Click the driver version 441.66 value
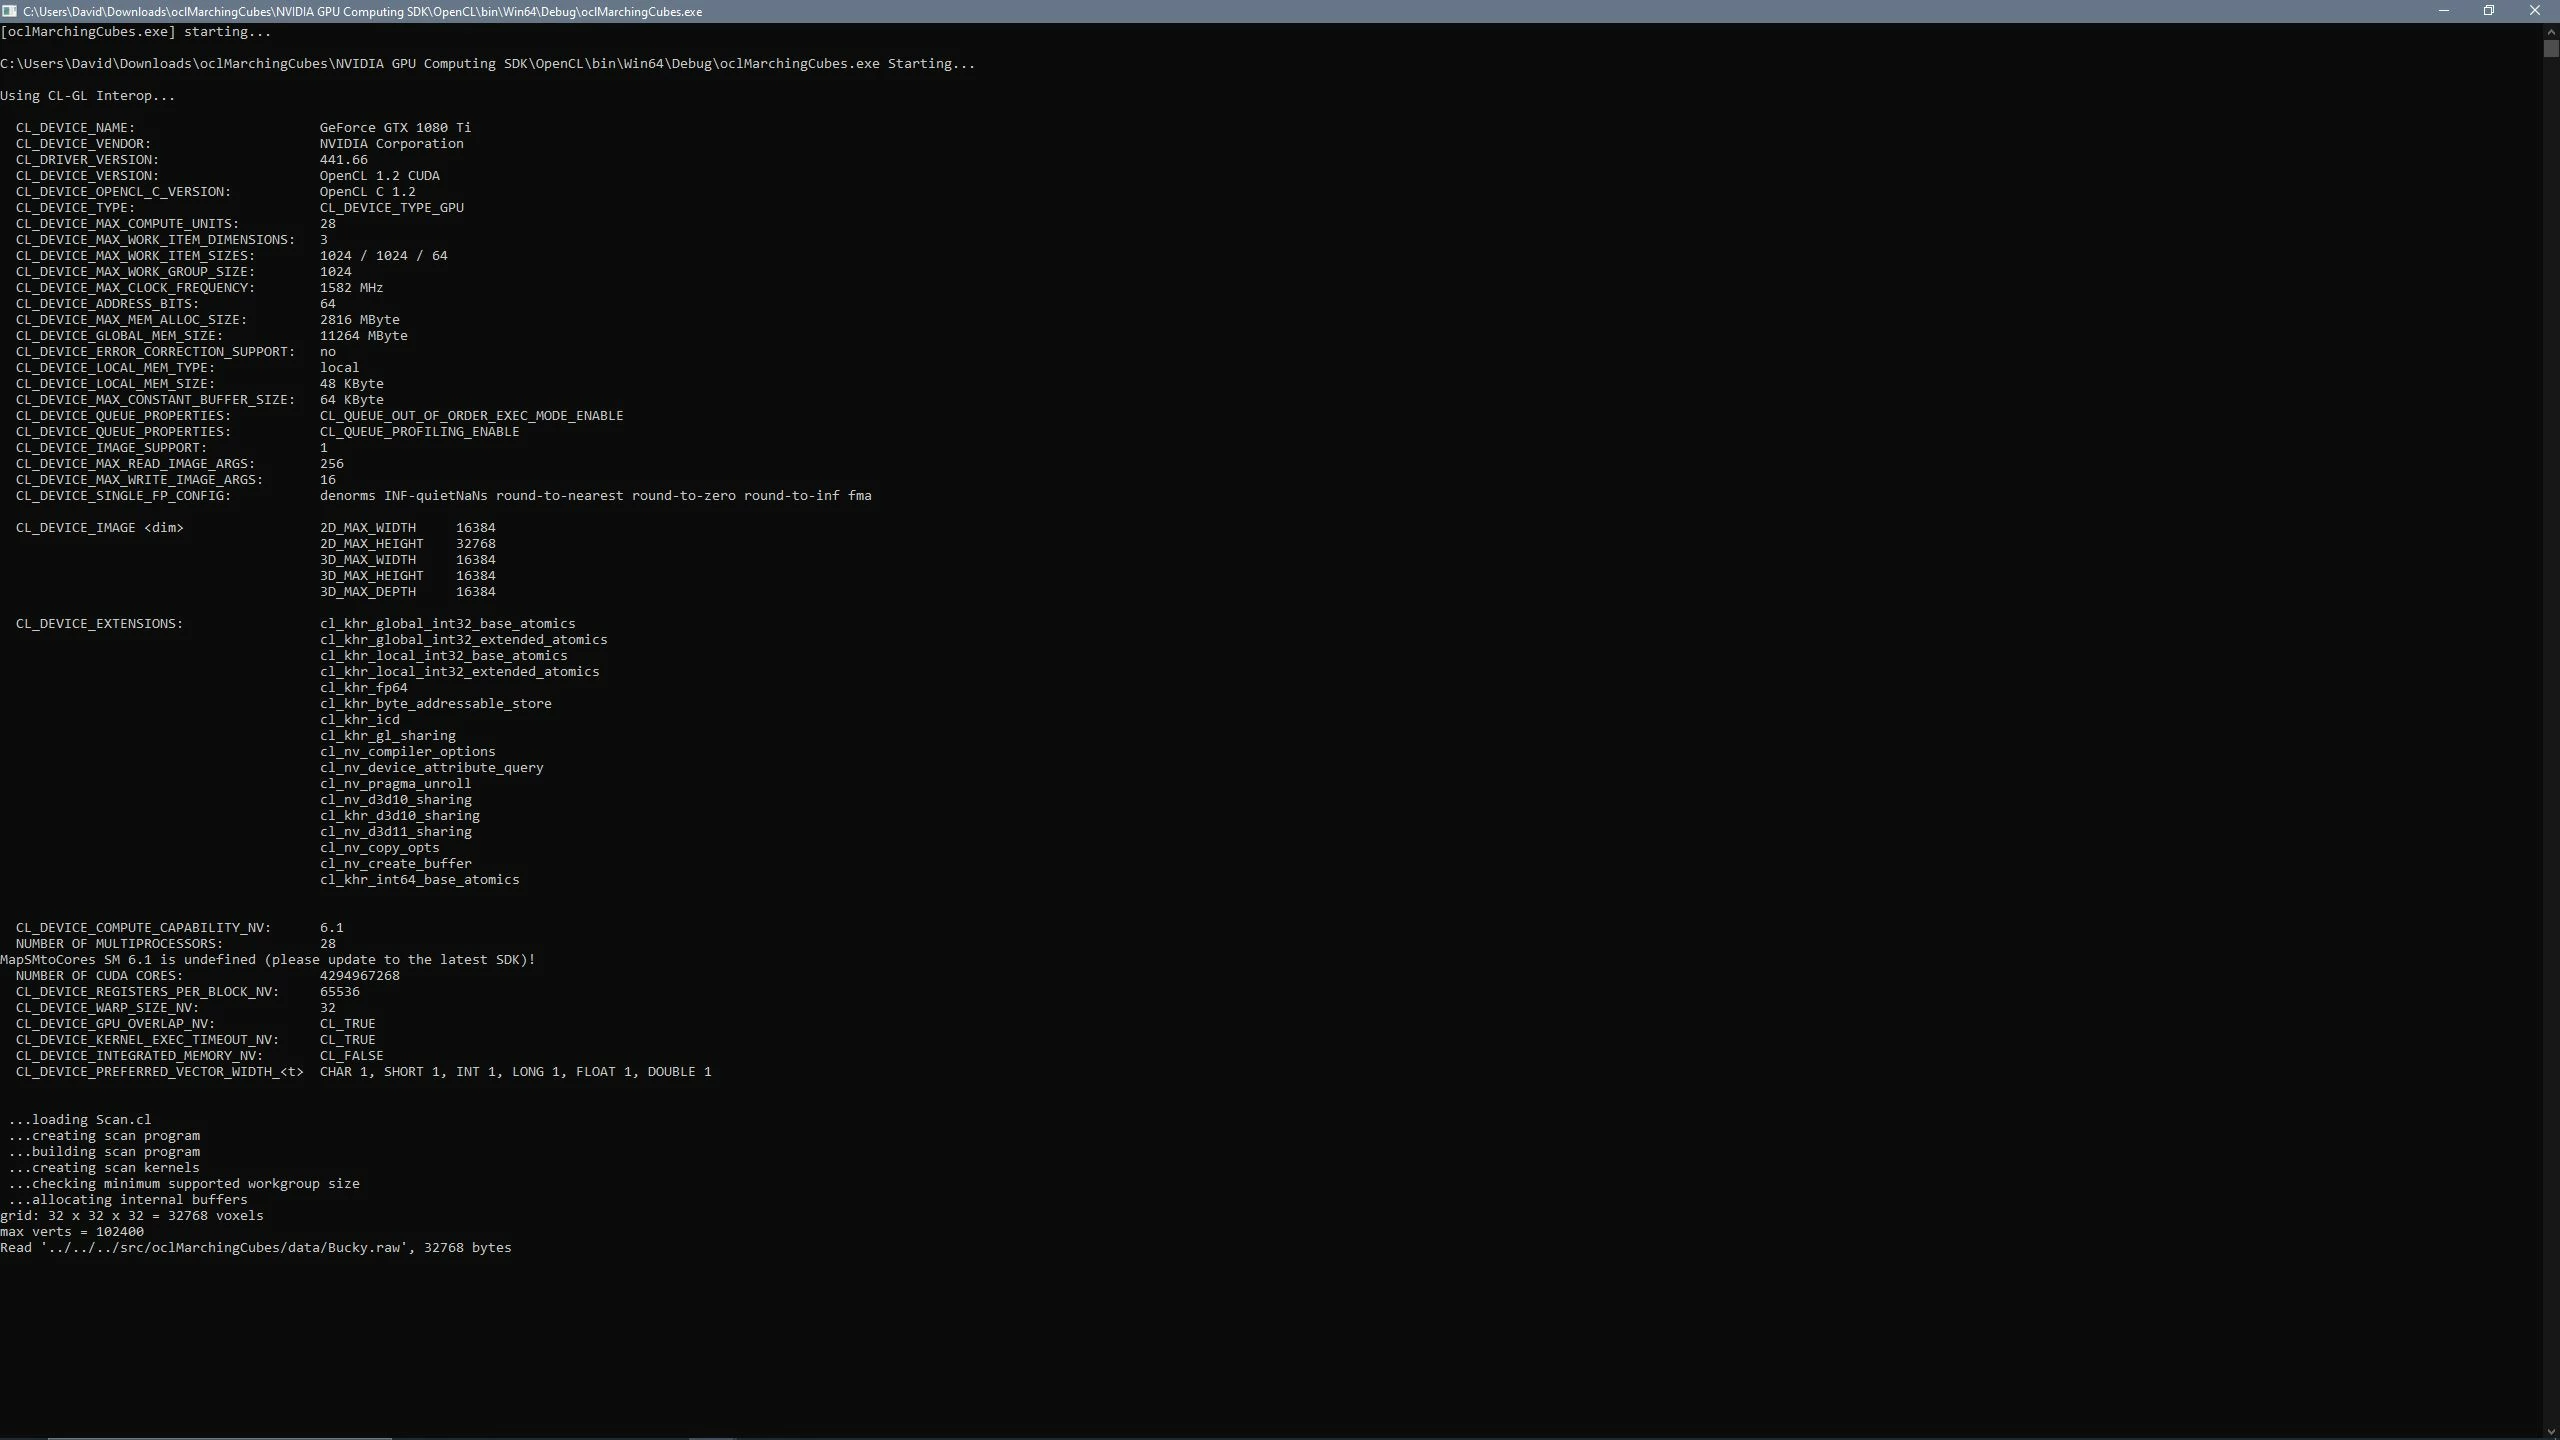Viewport: 2560px width, 1440px height. pos(343,160)
